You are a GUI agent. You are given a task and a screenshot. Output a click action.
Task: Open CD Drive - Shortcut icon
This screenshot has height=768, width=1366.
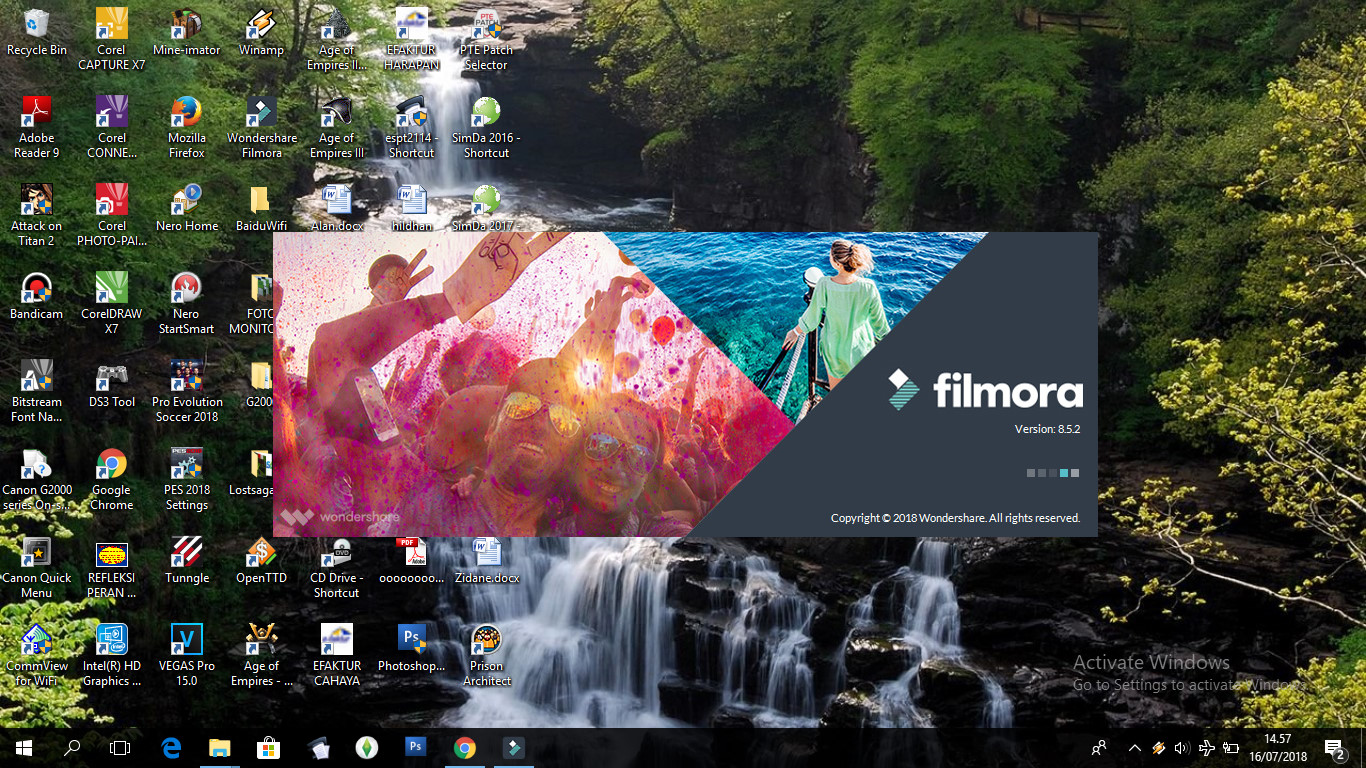click(336, 568)
